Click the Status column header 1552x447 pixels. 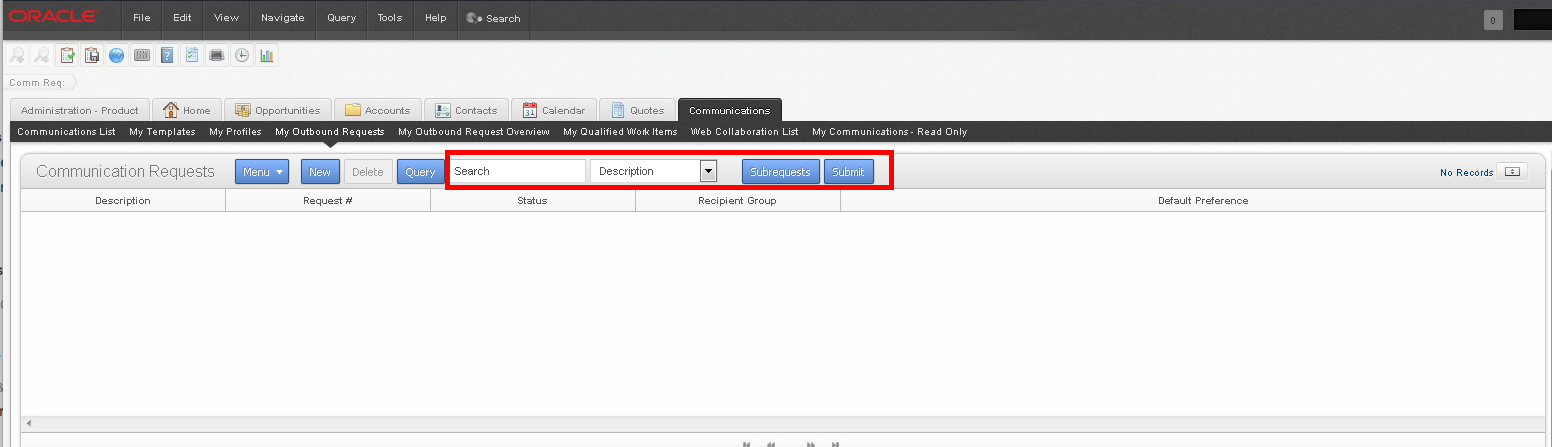pyautogui.click(x=532, y=201)
